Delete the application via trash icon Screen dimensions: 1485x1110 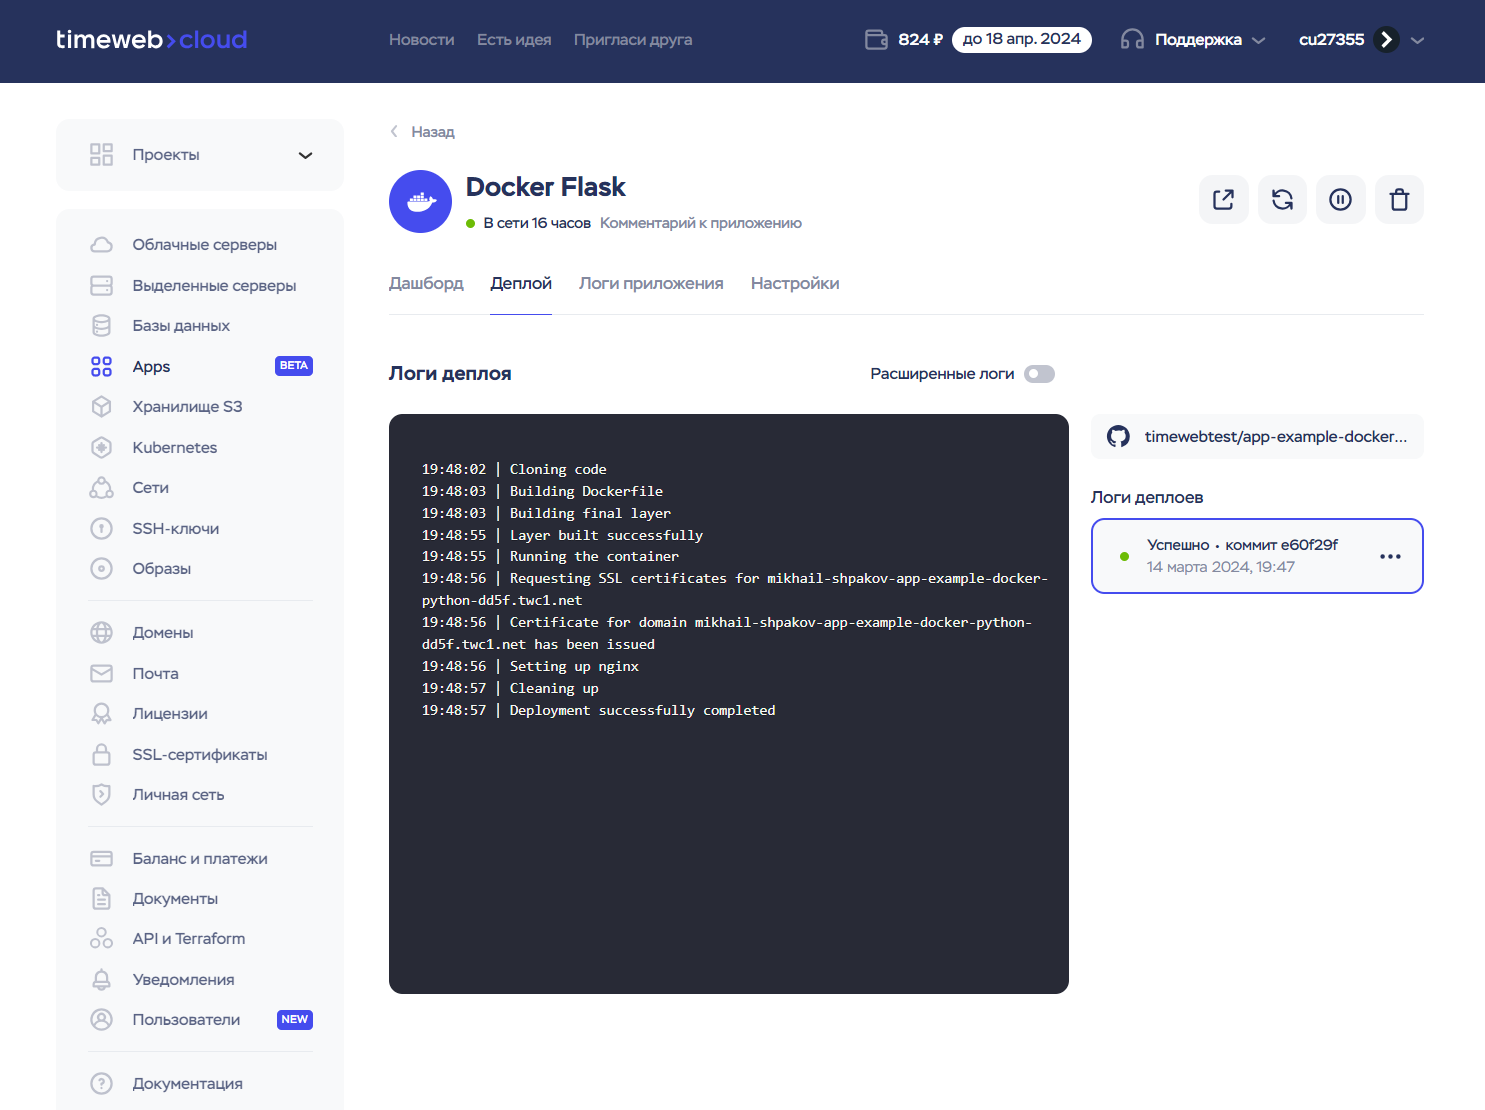(x=1399, y=199)
